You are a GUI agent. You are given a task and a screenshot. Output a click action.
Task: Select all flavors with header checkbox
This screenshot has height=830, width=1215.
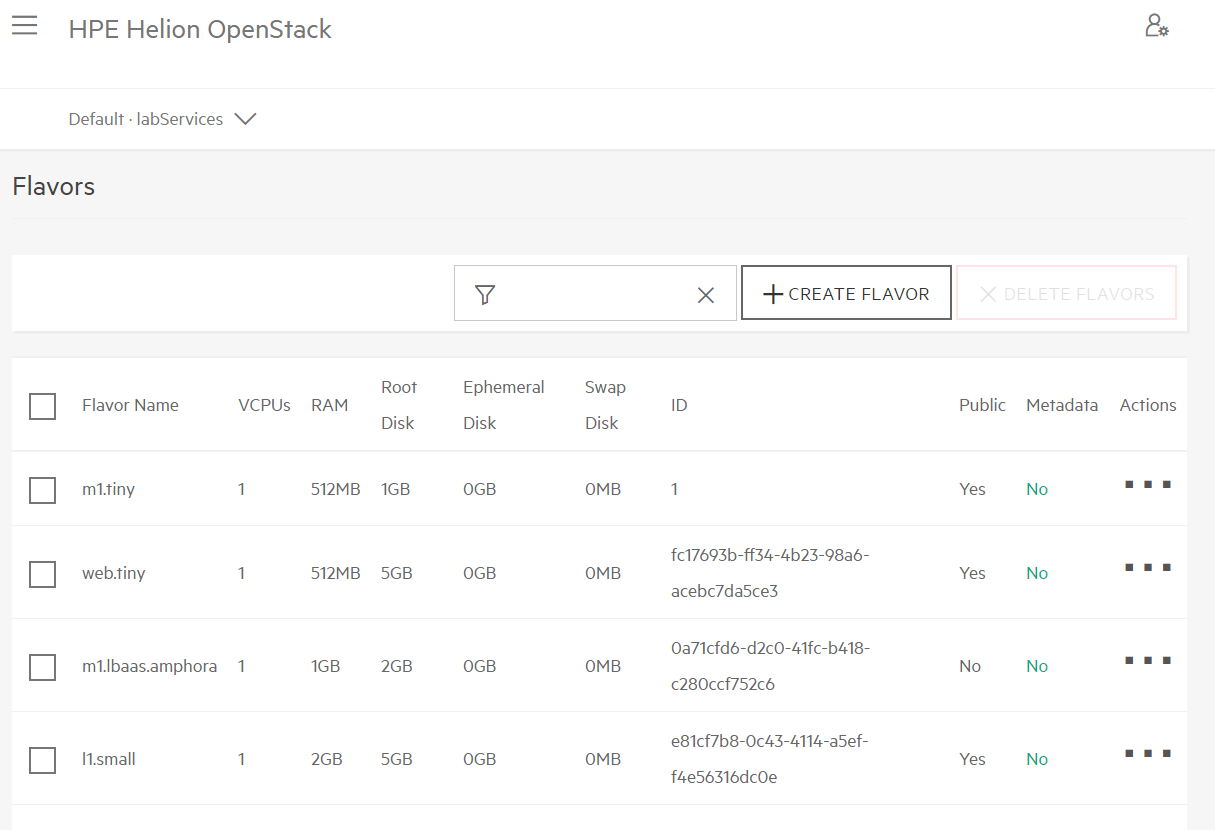click(x=42, y=406)
